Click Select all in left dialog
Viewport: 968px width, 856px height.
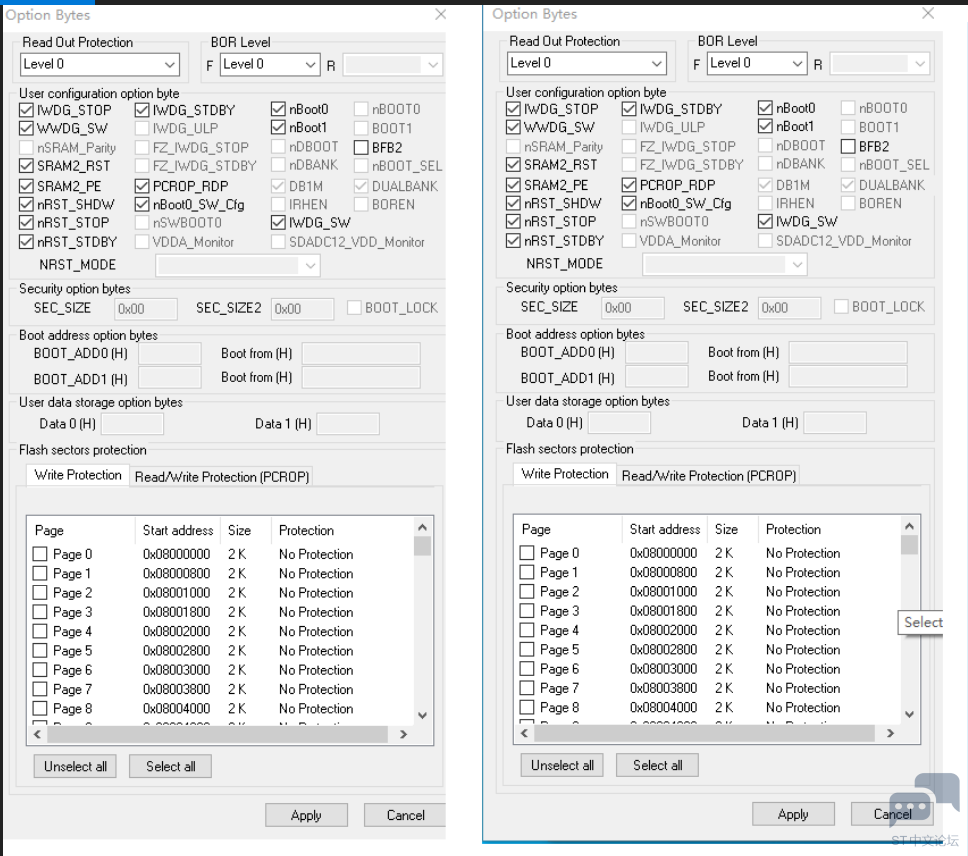170,767
